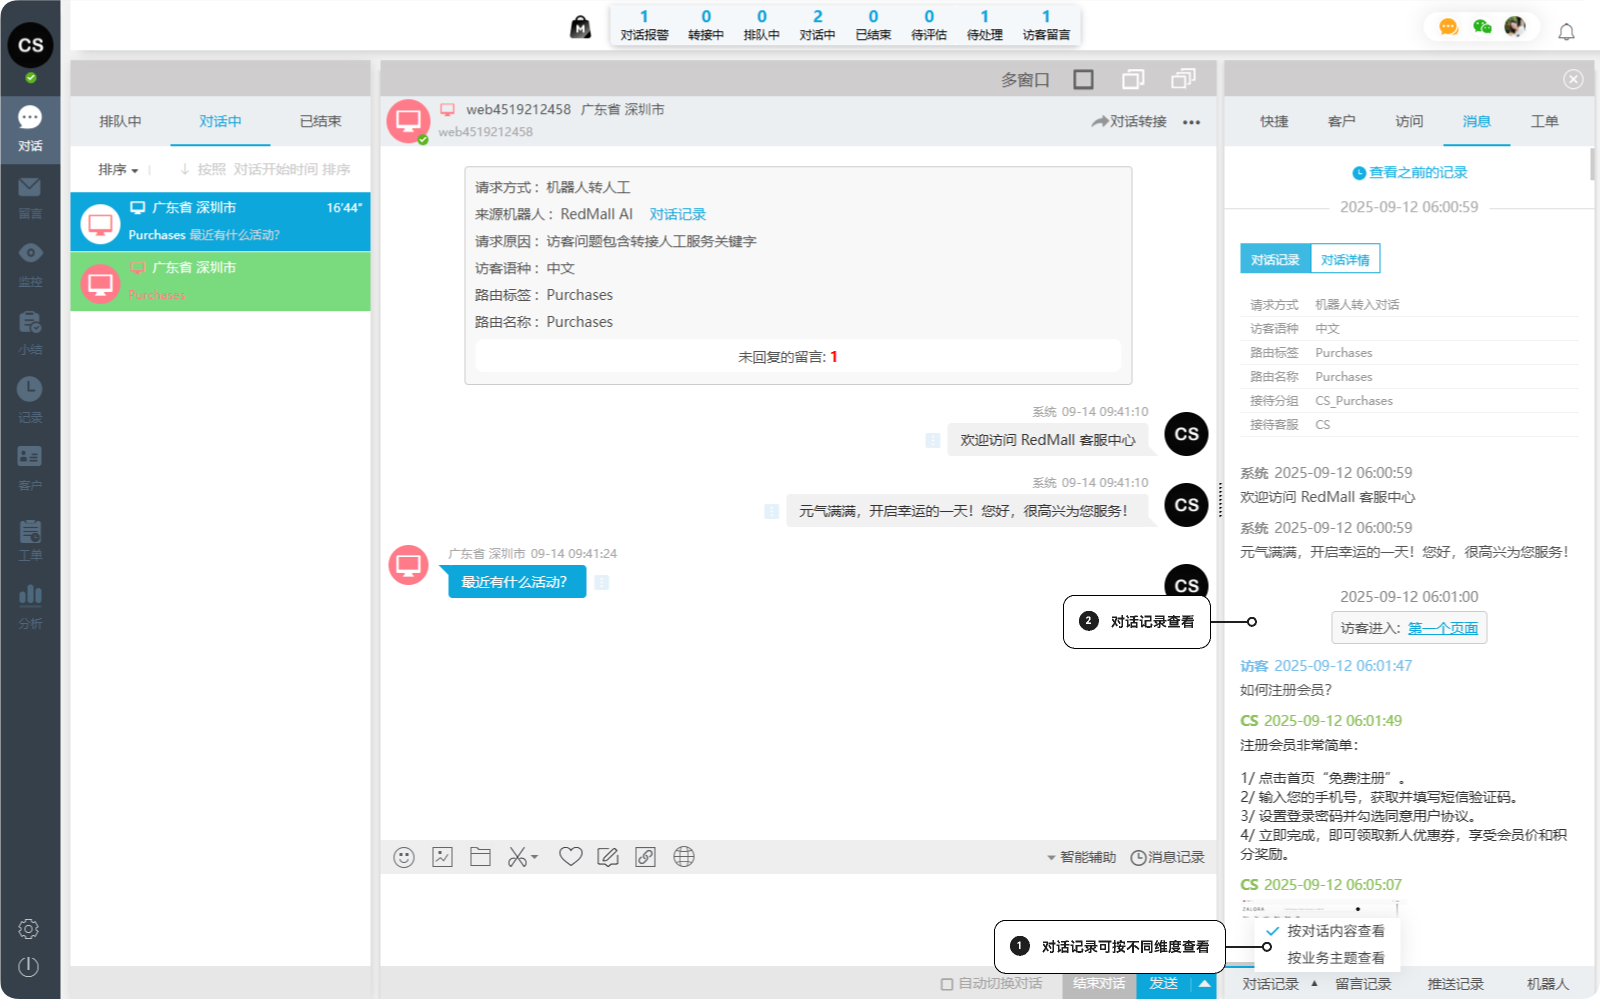Click the send image icon
Viewport: 1600px width, 999px height.
(442, 857)
